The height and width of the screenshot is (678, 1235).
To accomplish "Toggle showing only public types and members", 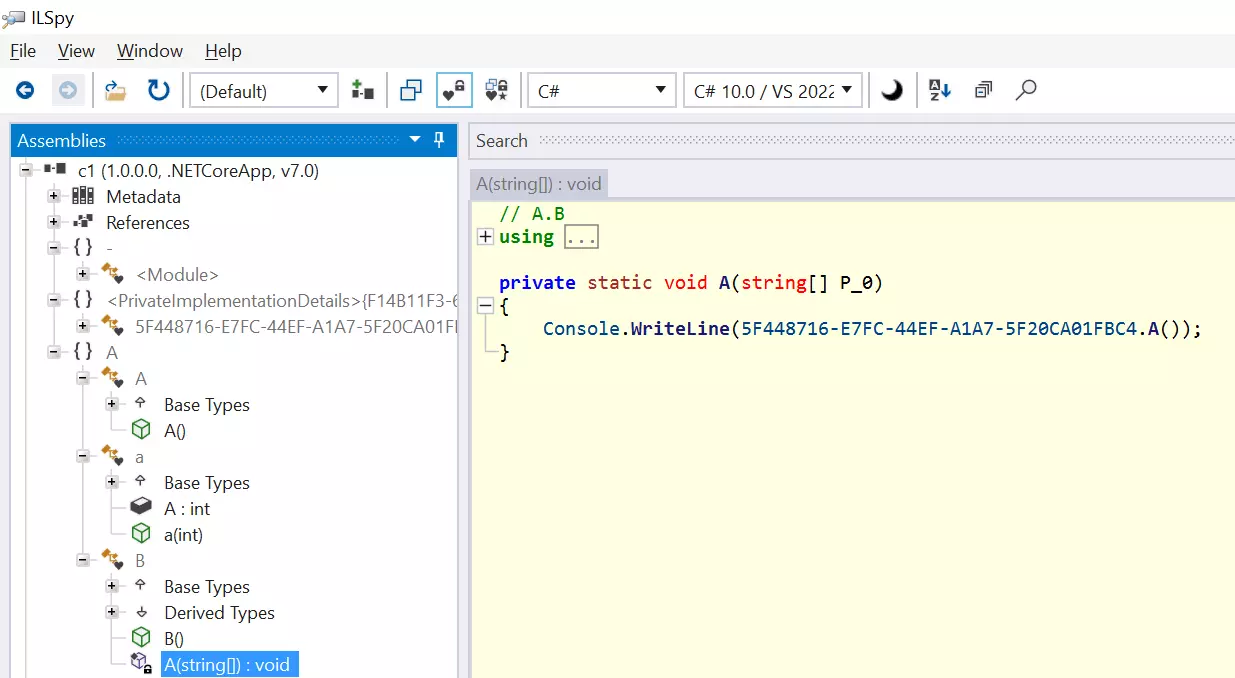I will coord(410,91).
